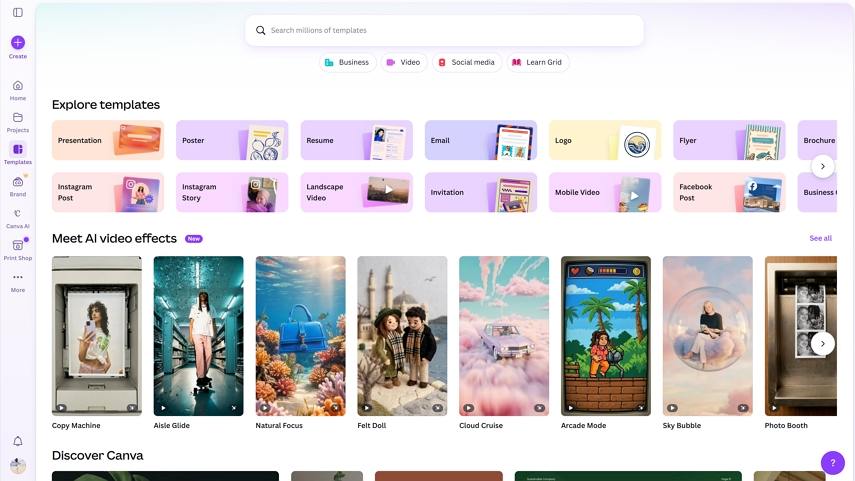
Task: Open the Logo template category
Action: coord(605,140)
